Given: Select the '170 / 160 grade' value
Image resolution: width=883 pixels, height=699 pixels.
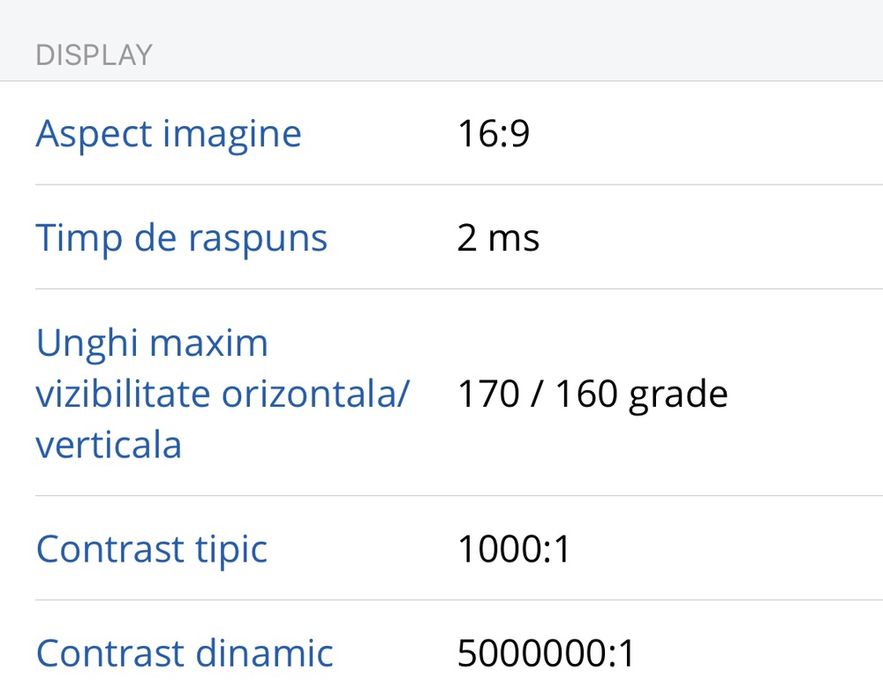Looking at the screenshot, I should point(592,394).
